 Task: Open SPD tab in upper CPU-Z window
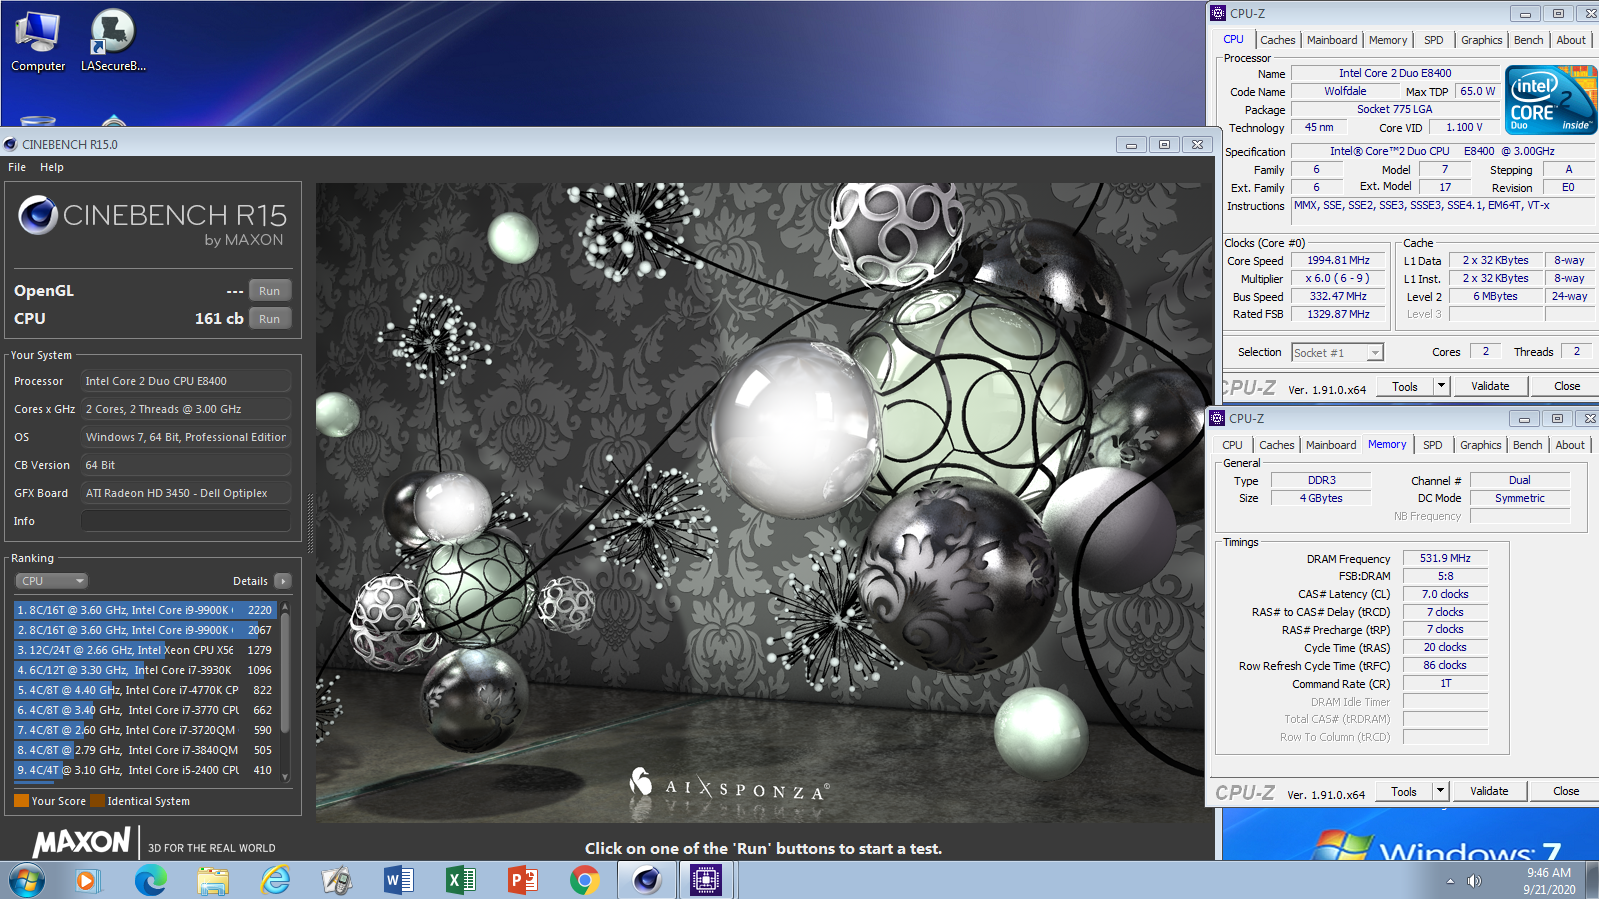1433,40
